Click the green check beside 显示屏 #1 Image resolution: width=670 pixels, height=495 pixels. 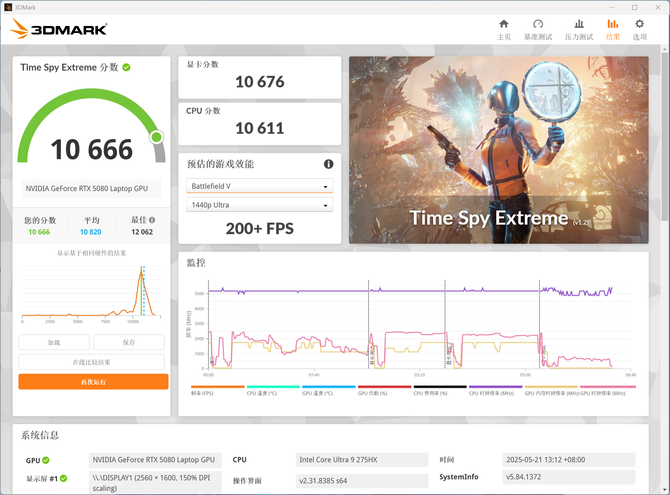point(63,478)
